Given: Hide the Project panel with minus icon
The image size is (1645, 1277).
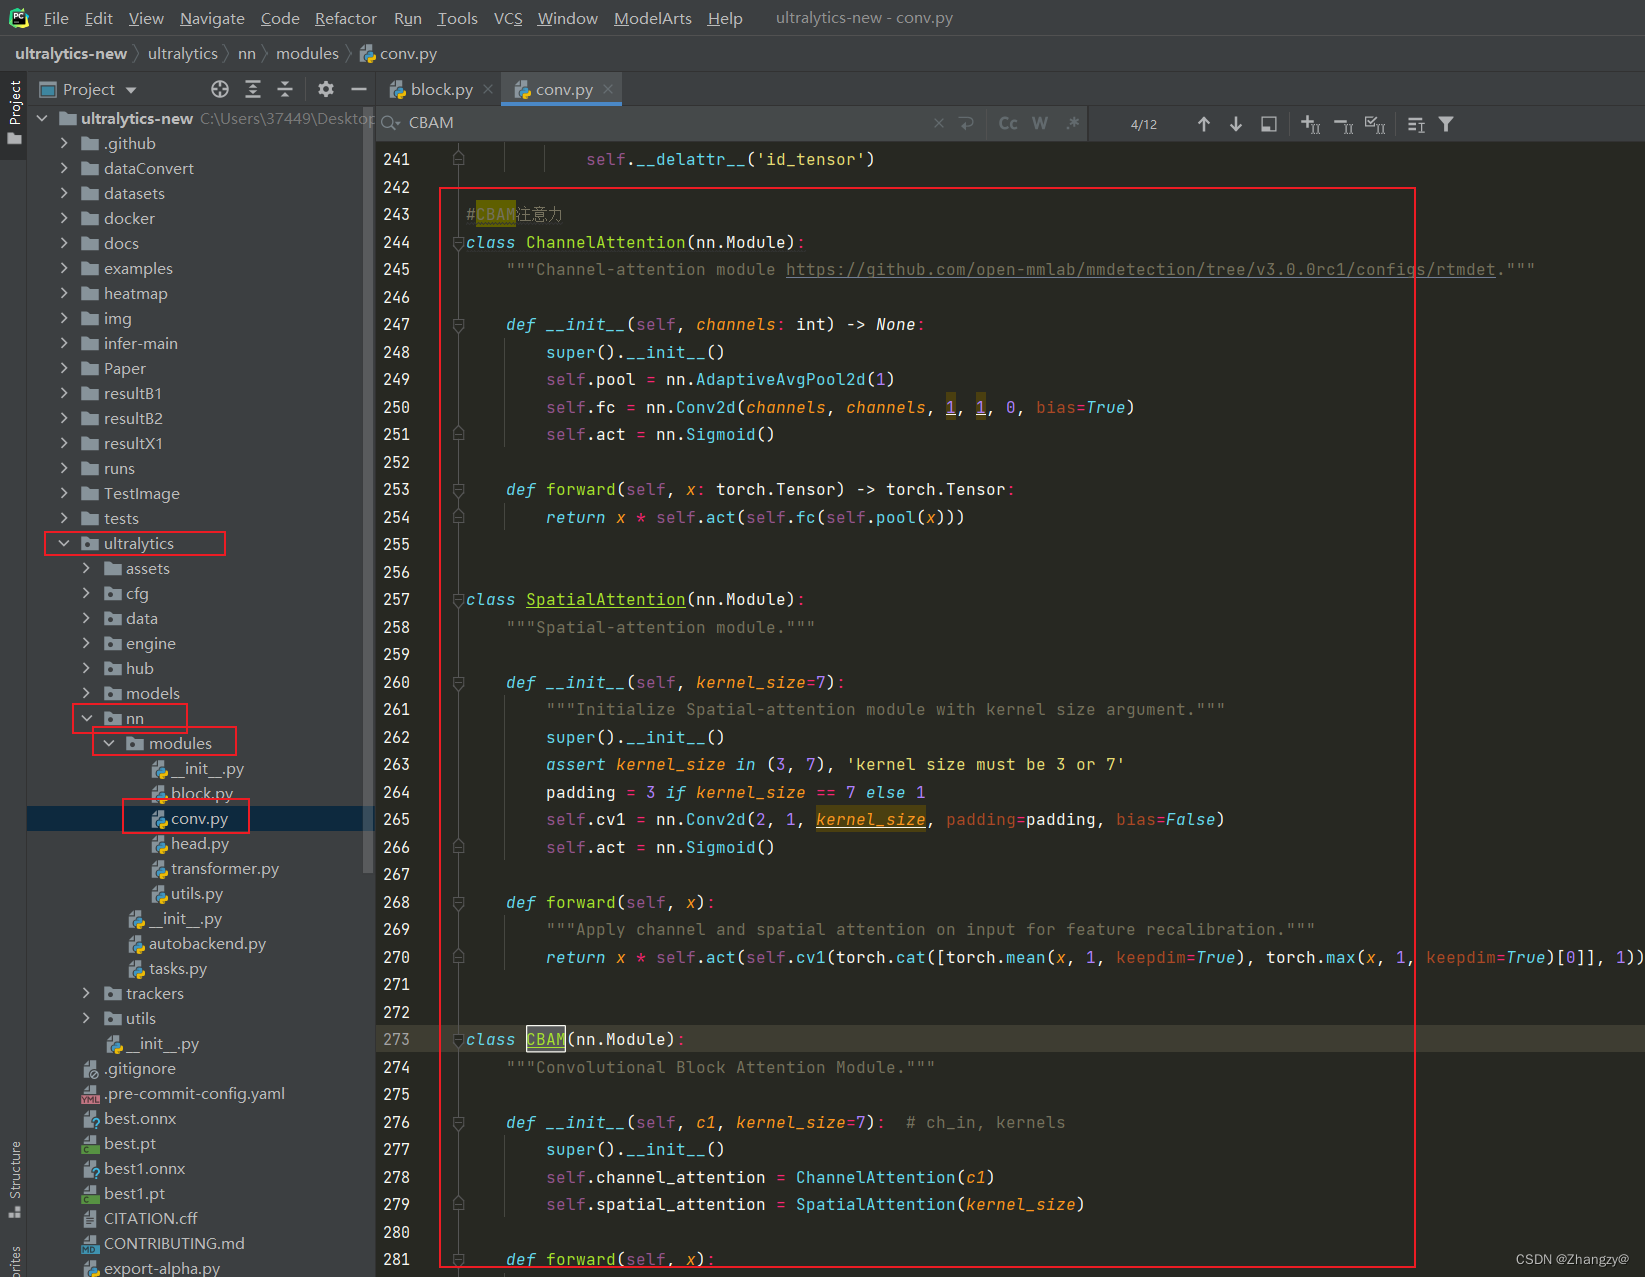Looking at the screenshot, I should click(x=359, y=89).
